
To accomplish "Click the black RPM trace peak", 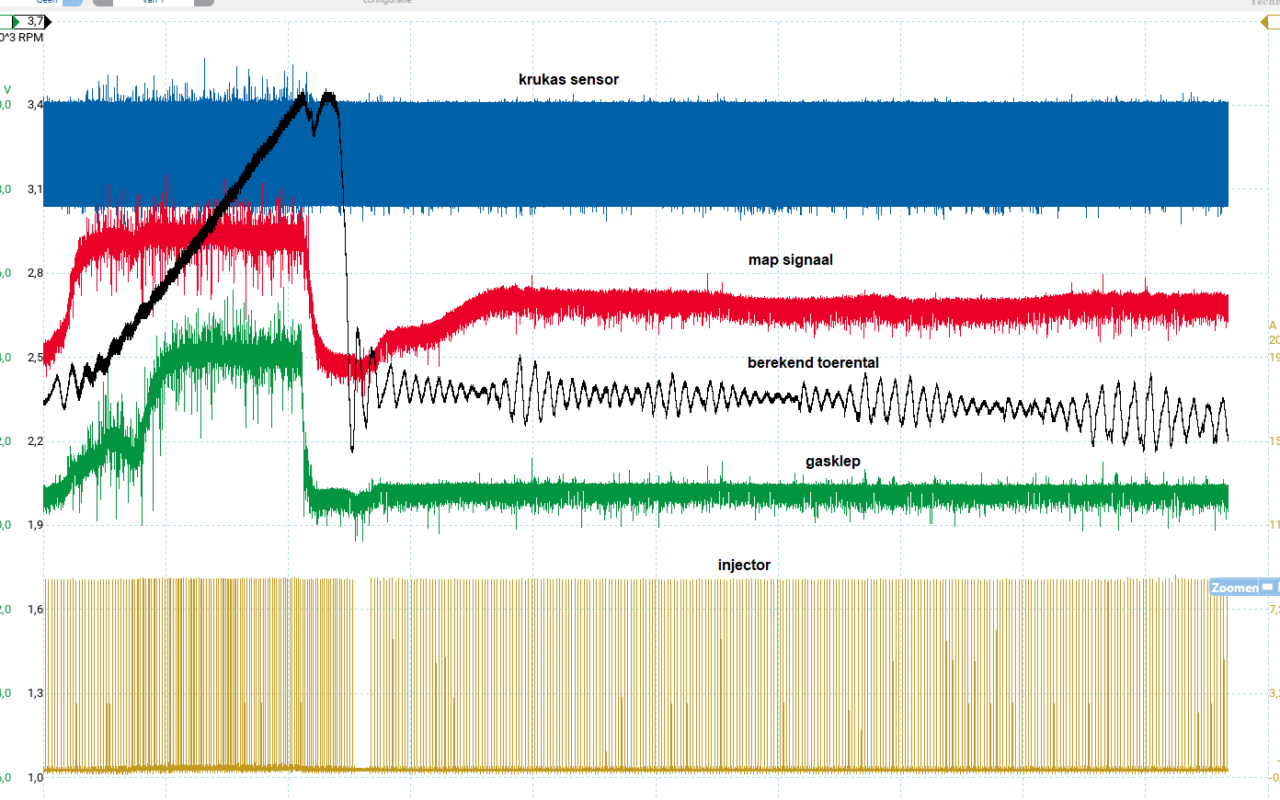I will [x=303, y=97].
